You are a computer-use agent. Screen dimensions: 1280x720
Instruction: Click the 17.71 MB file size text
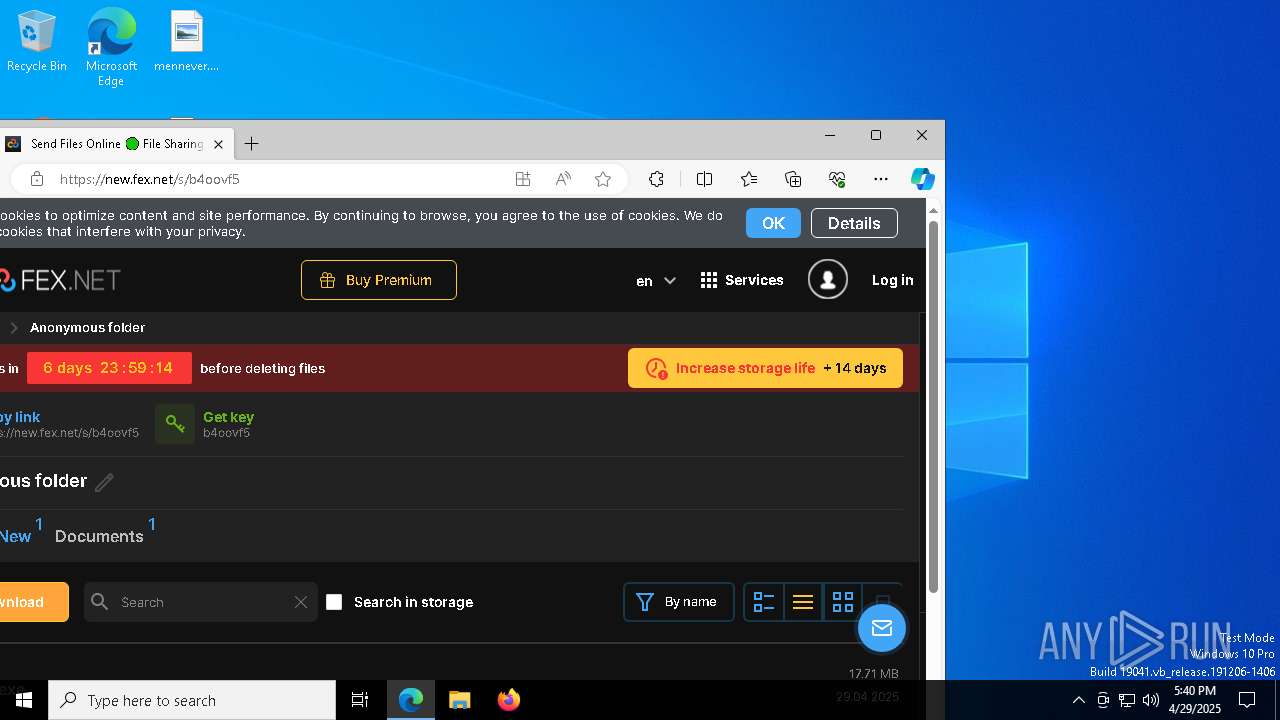(x=873, y=674)
